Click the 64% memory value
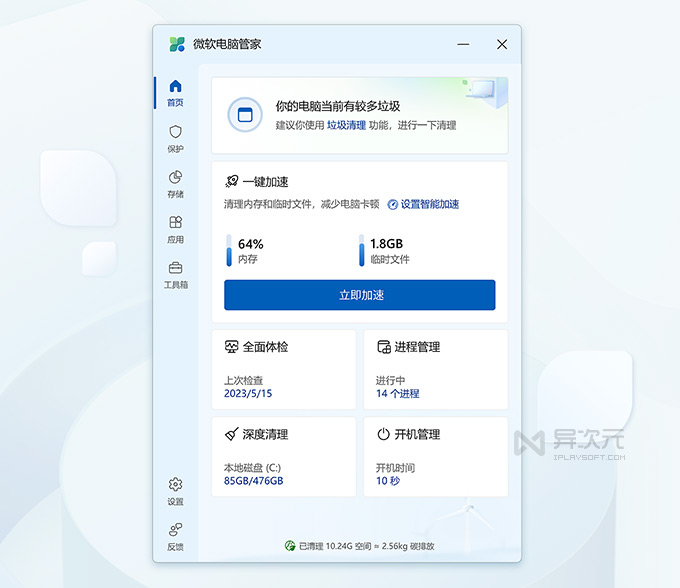This screenshot has width=680, height=588. [251, 244]
